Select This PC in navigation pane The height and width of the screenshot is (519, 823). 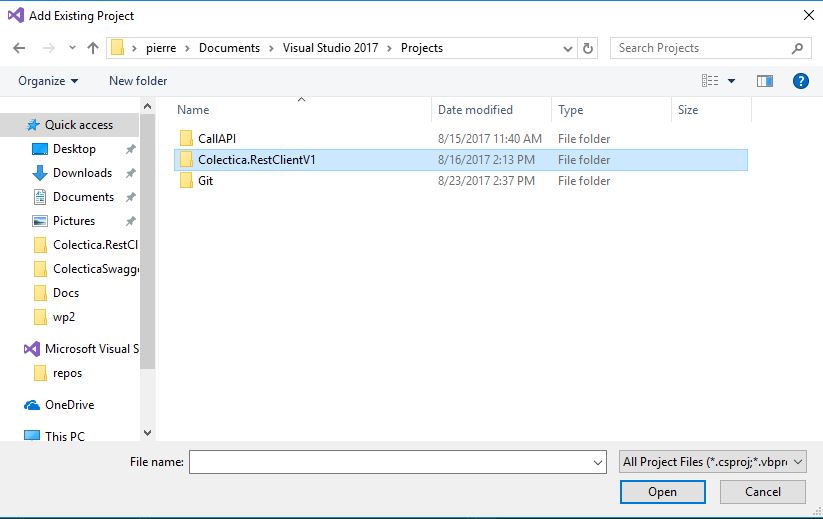click(65, 436)
